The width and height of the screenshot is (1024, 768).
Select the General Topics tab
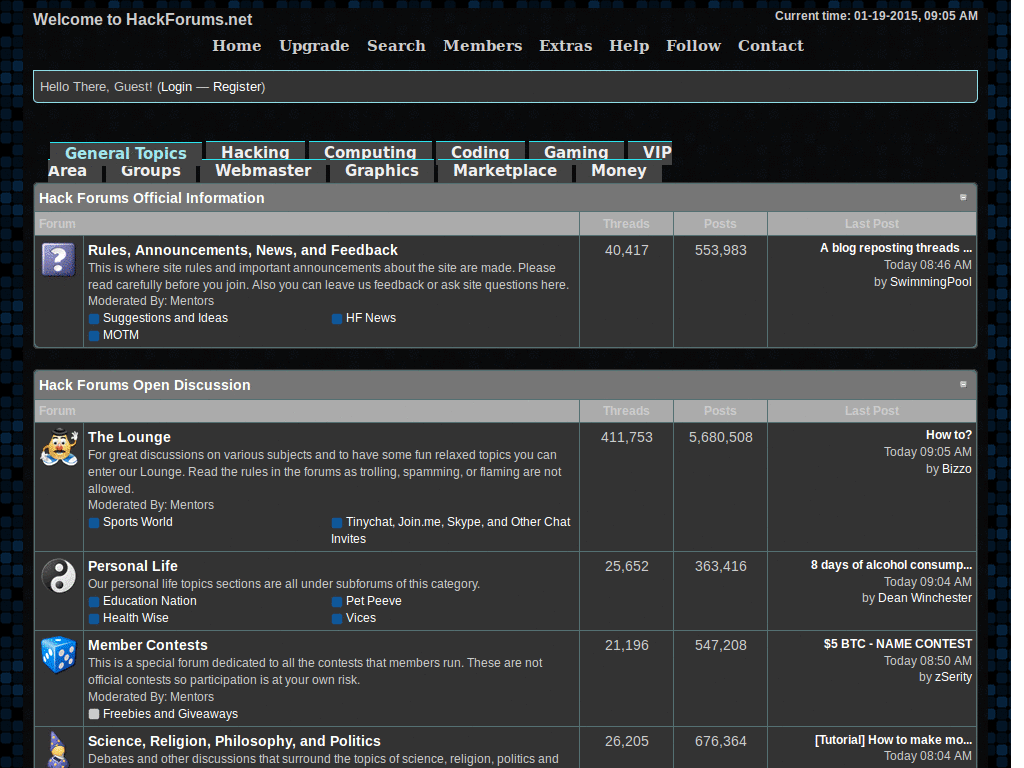click(125, 153)
